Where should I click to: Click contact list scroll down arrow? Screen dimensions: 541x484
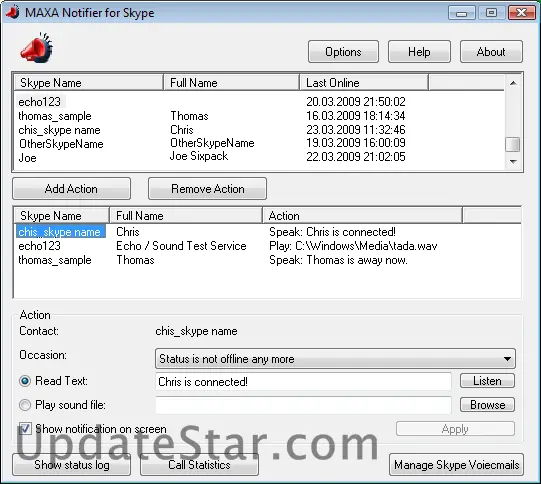pyautogui.click(x=513, y=161)
